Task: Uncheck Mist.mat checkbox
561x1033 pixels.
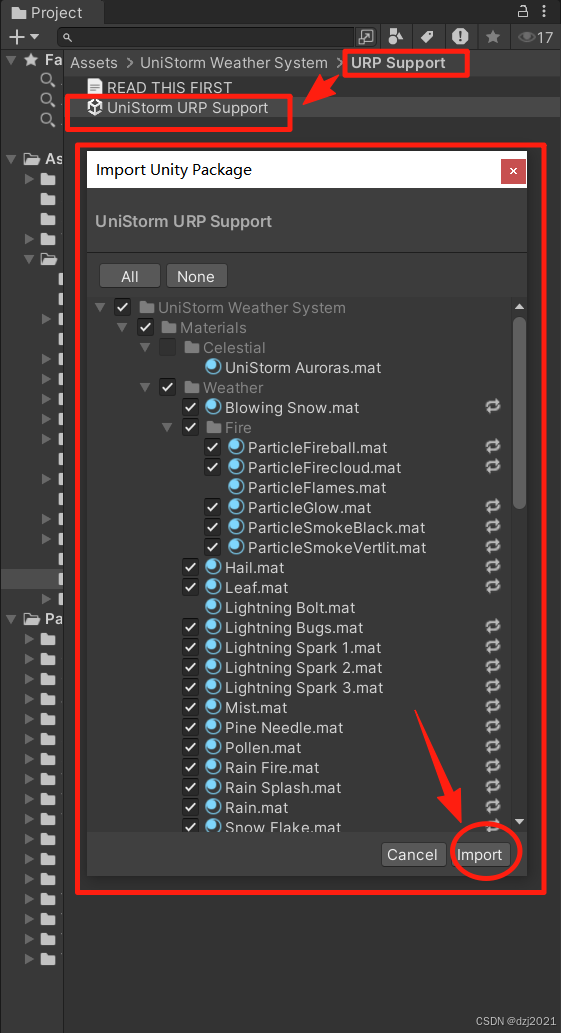Action: 190,708
